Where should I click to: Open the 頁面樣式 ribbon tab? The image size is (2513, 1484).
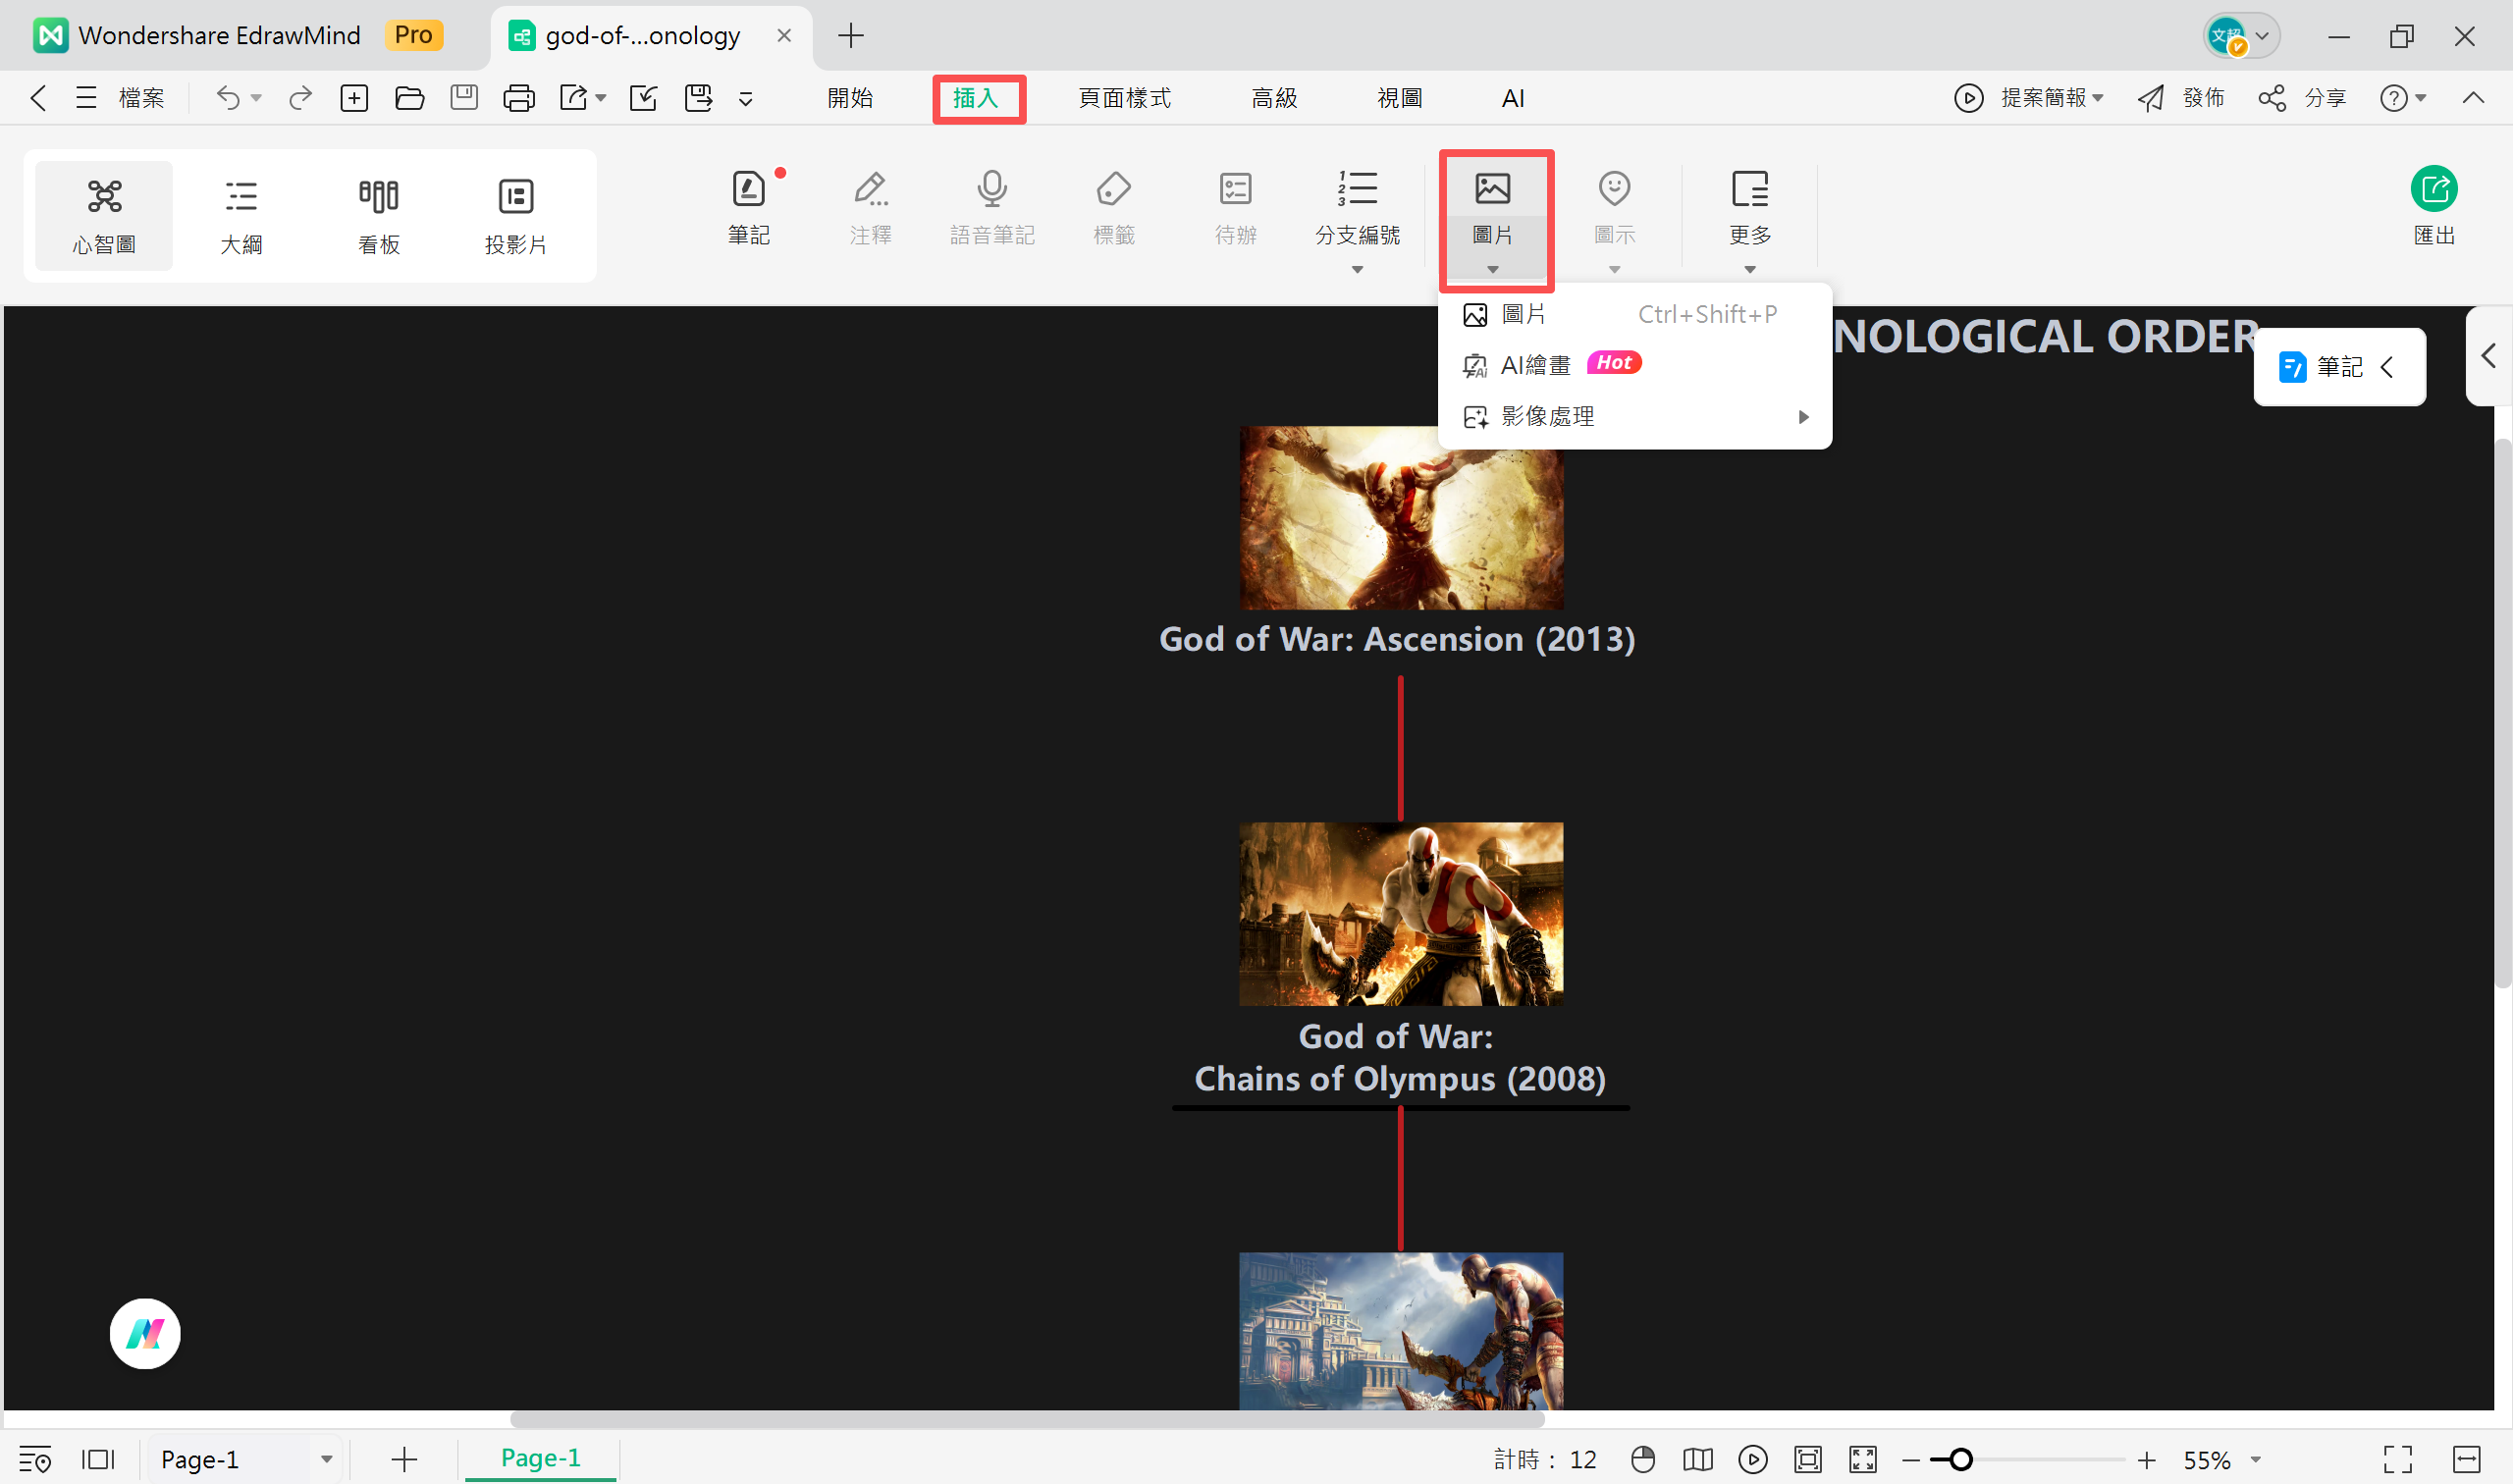1124,98
